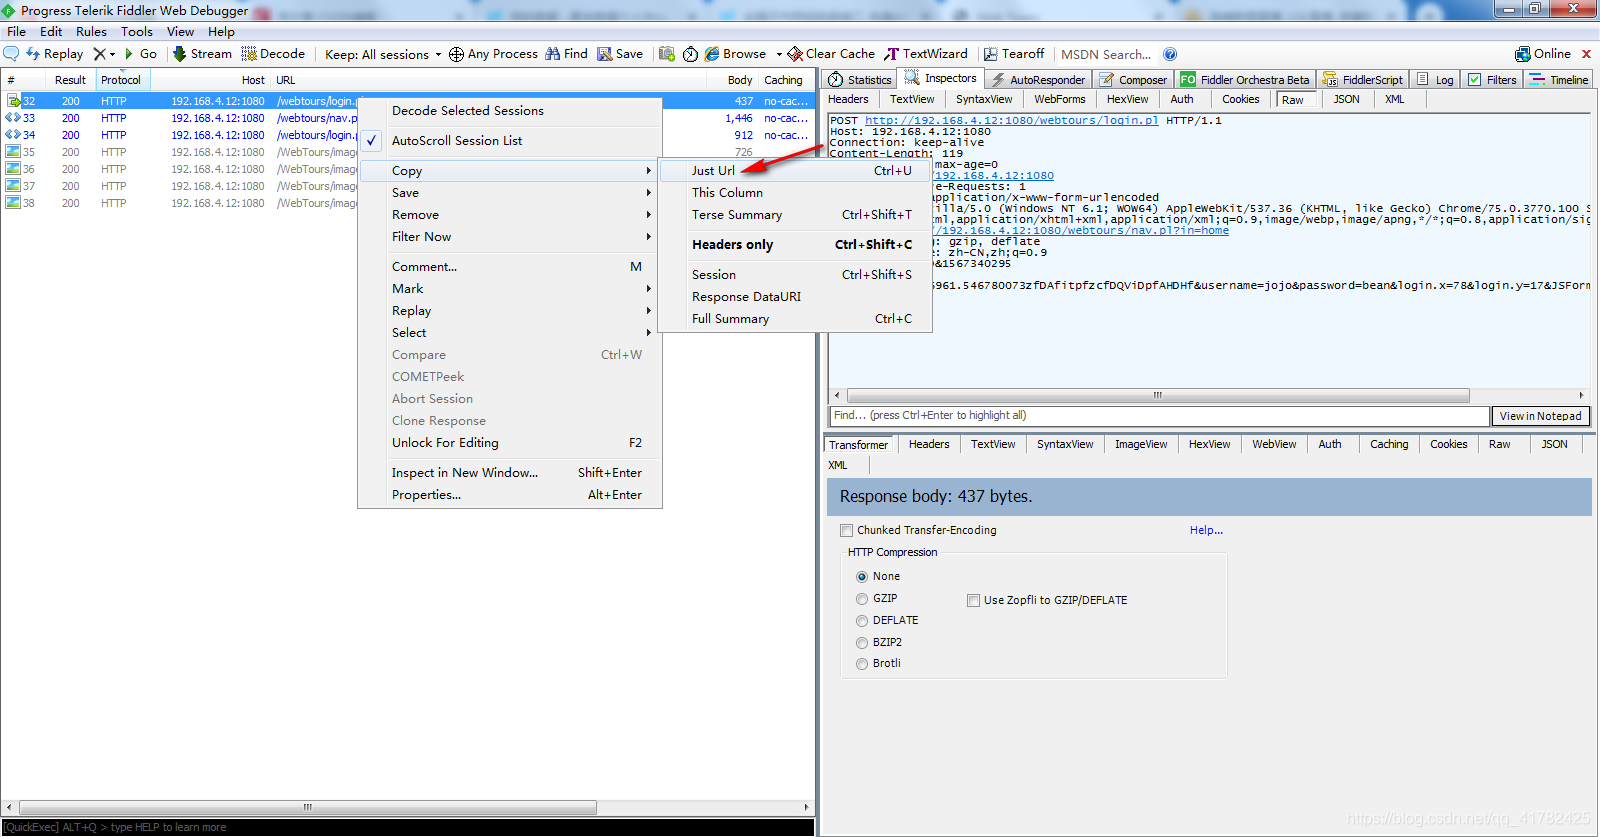Open the Filters tab
Viewport: 1600px width, 837px height.
1492,79
